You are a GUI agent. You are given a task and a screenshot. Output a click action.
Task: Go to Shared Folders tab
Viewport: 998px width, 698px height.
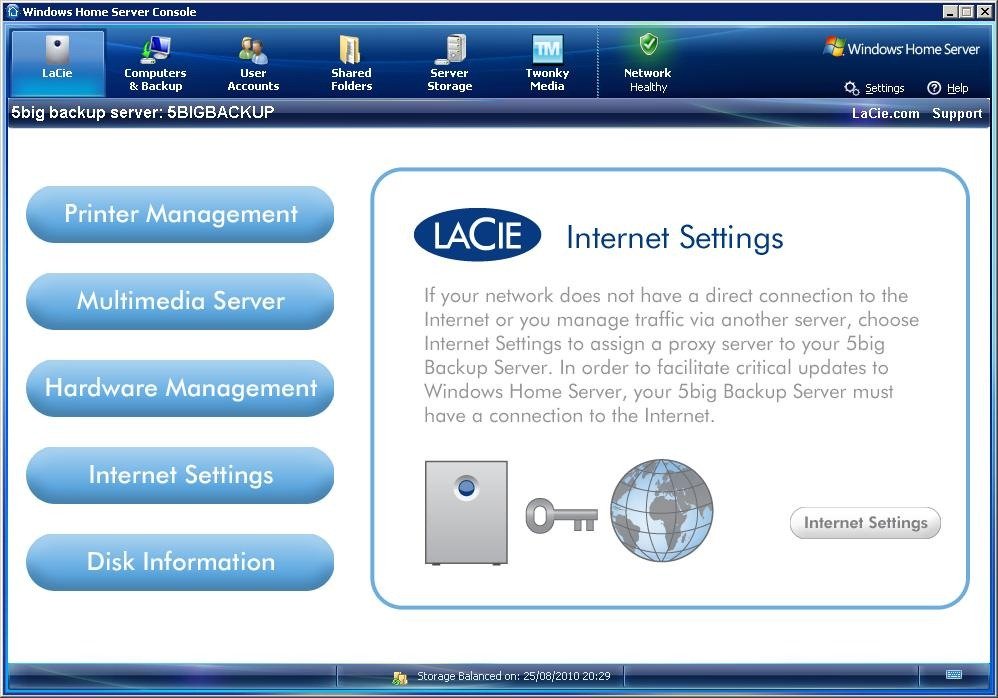351,63
